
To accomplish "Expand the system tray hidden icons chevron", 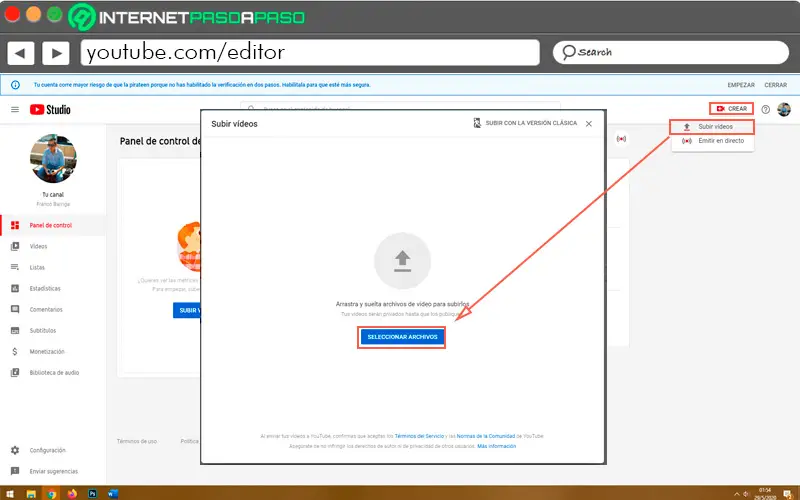I will click(736, 494).
